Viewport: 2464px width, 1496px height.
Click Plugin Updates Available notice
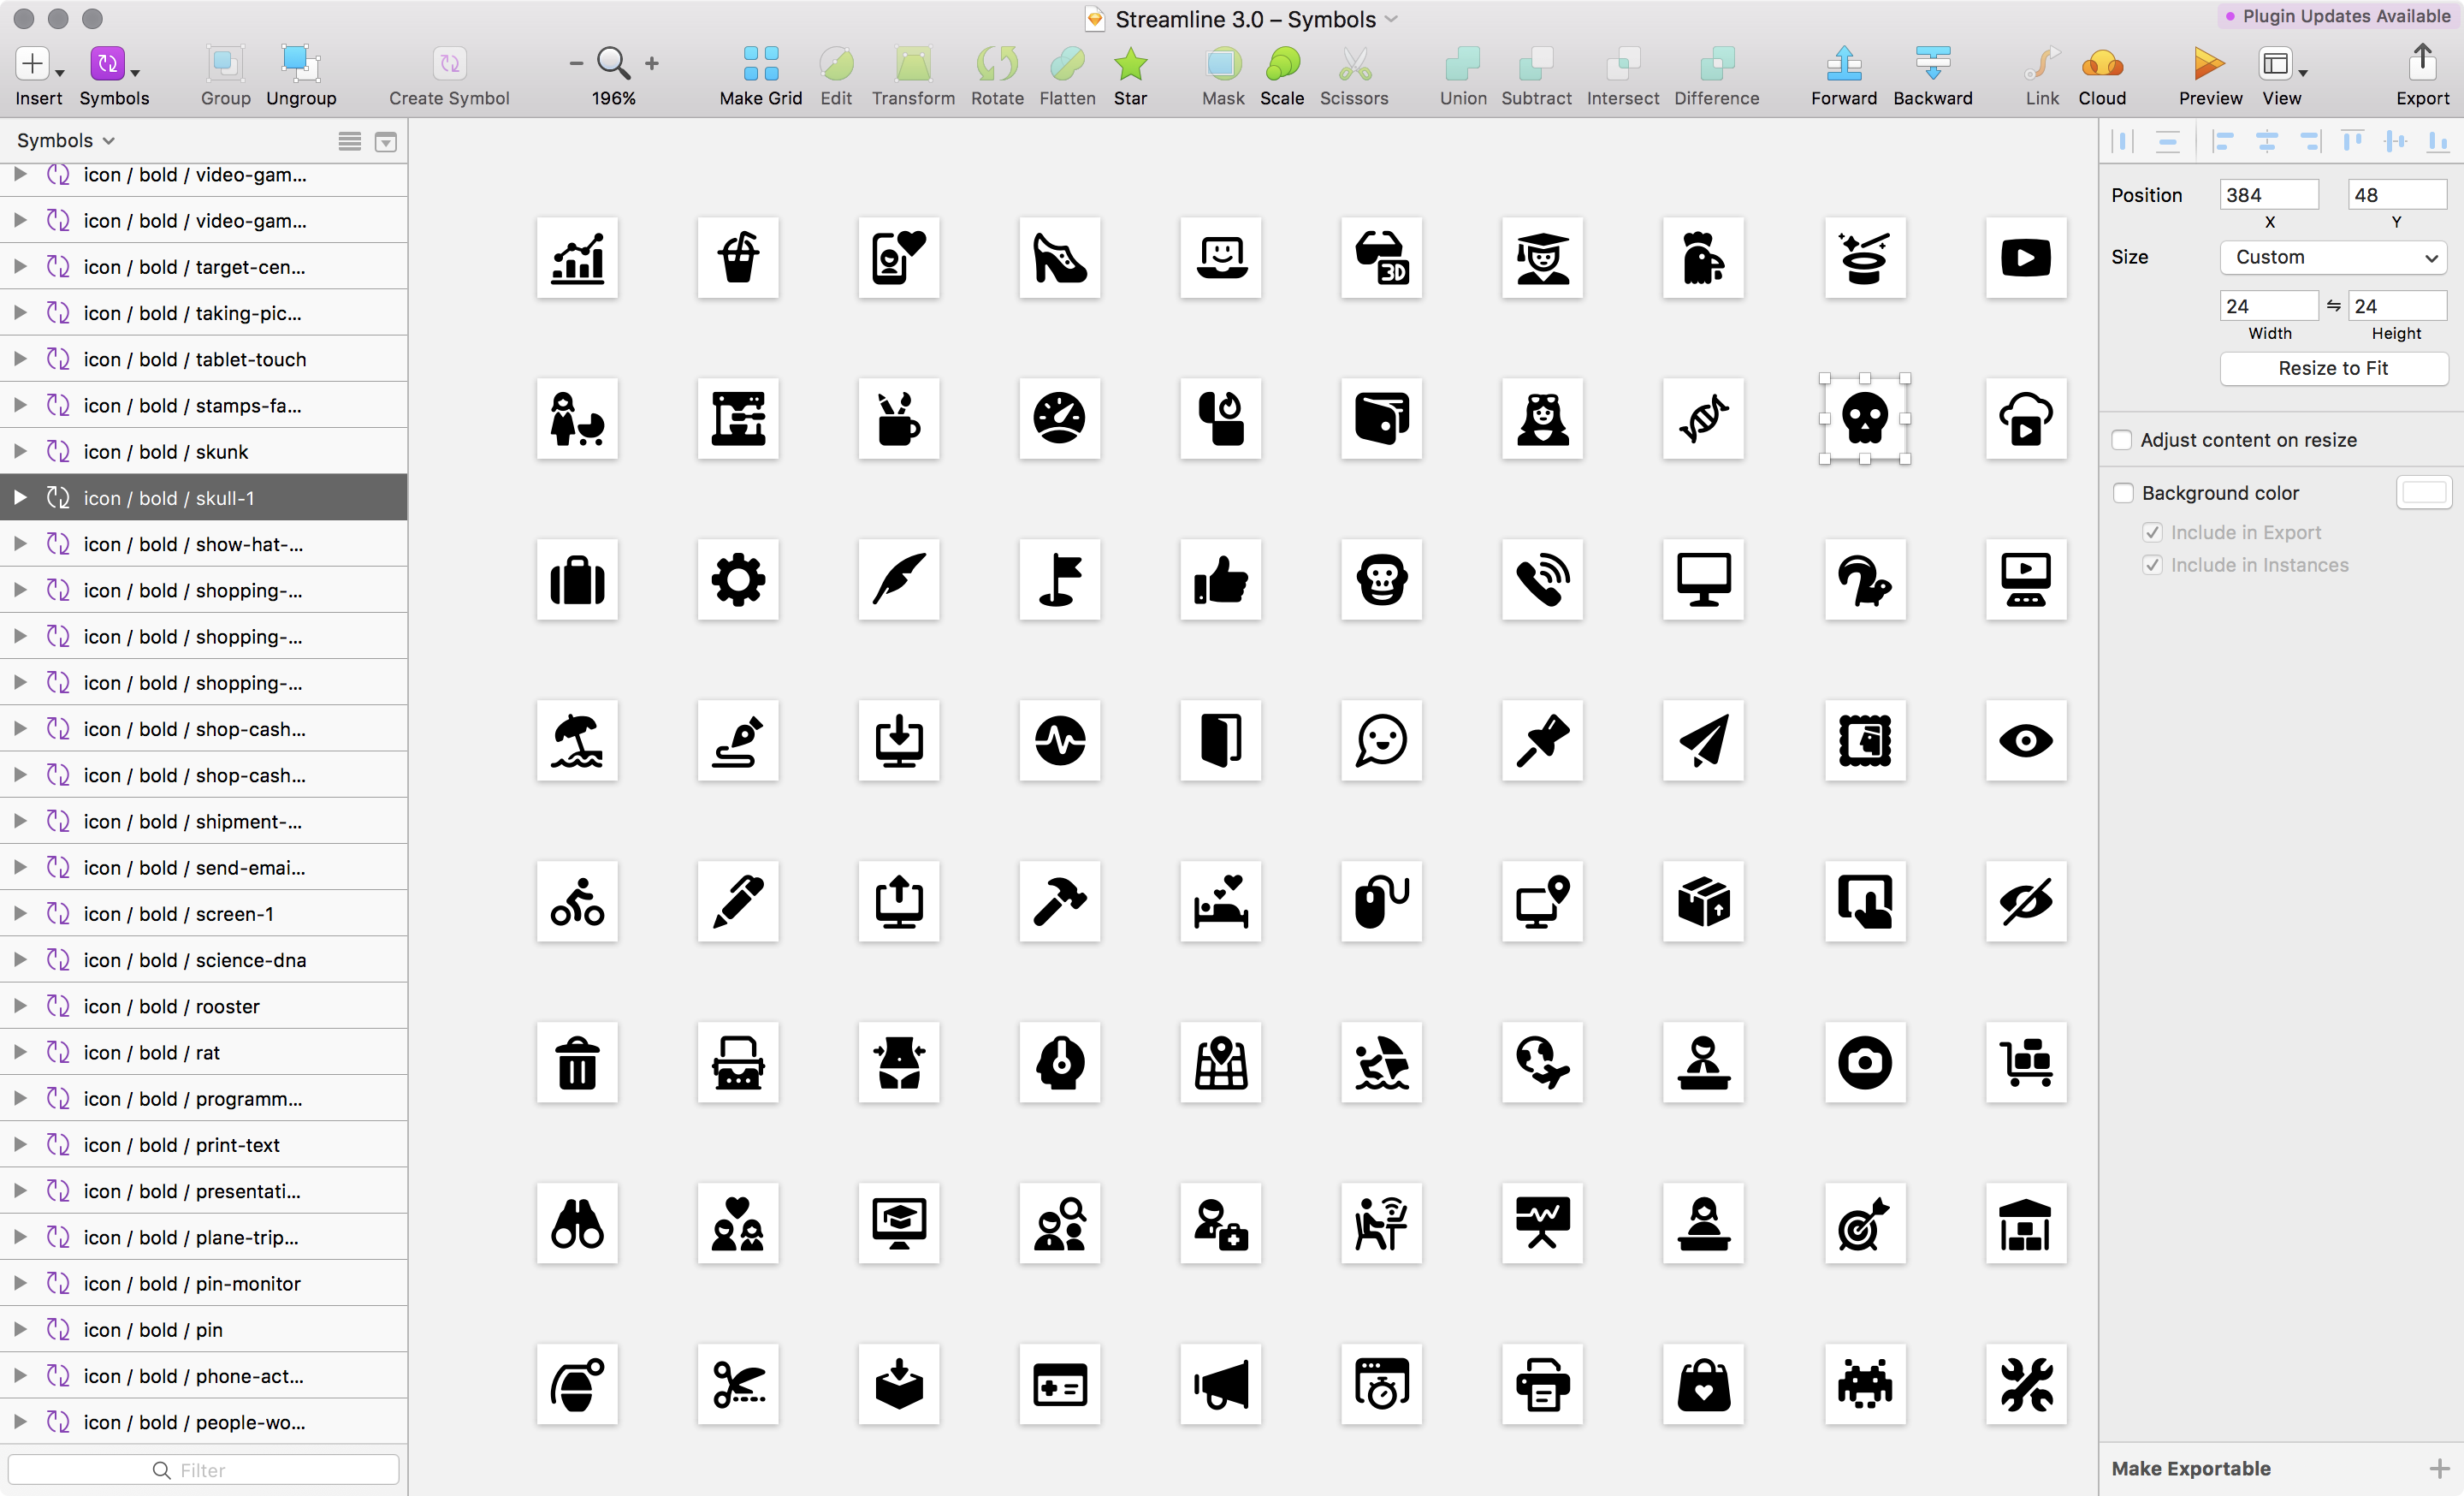(x=2338, y=16)
